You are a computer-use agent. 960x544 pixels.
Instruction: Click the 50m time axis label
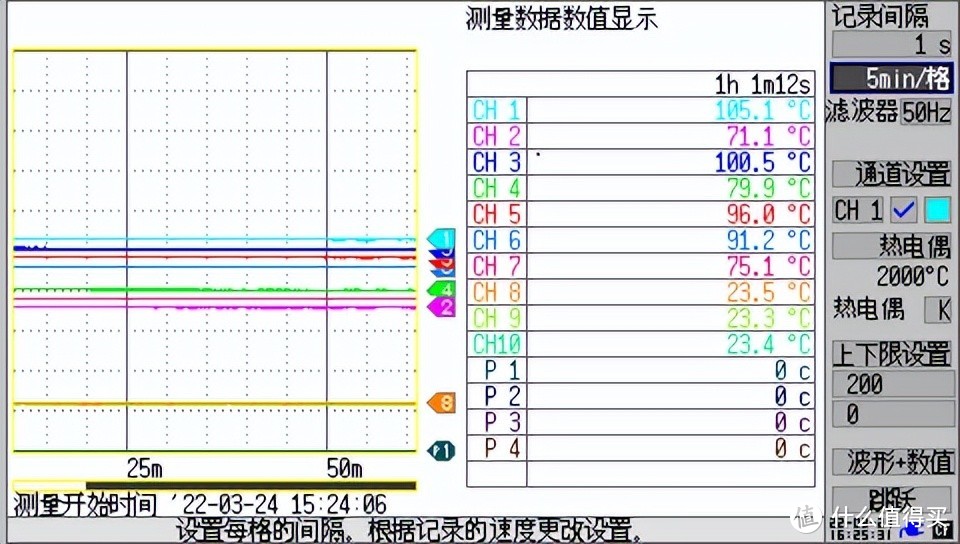[x=344, y=468]
